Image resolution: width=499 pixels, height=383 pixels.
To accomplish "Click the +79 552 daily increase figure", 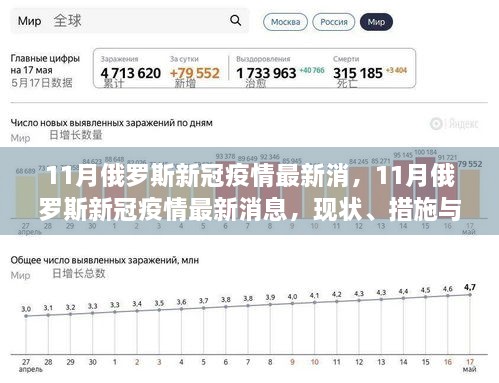I will tap(195, 73).
